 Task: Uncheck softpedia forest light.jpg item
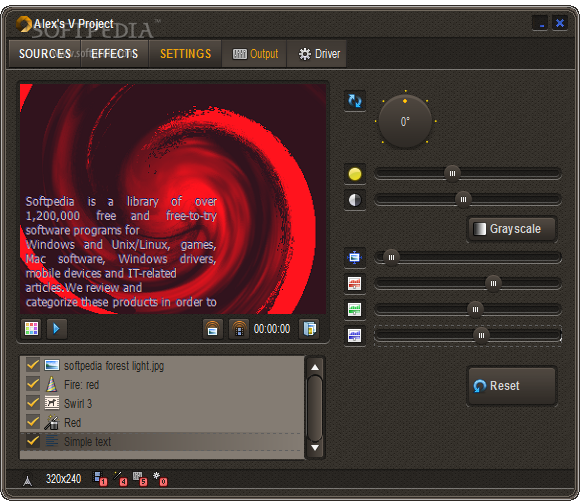(x=33, y=365)
